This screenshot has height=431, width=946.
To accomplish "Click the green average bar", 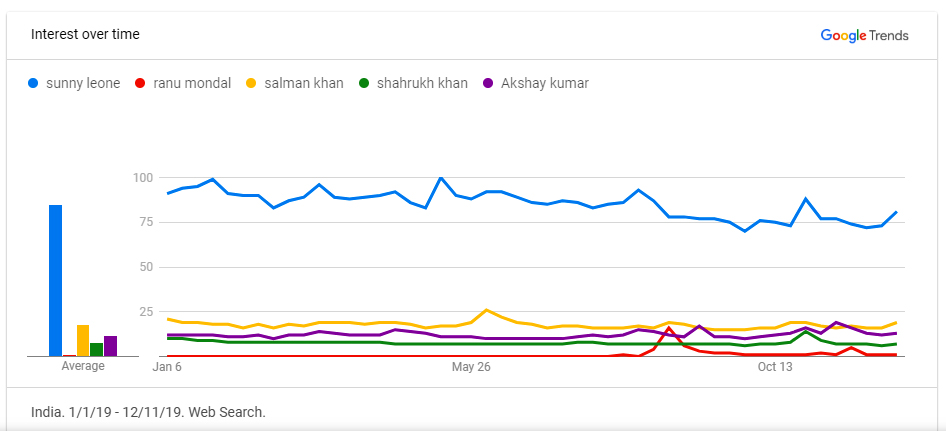I will point(97,350).
